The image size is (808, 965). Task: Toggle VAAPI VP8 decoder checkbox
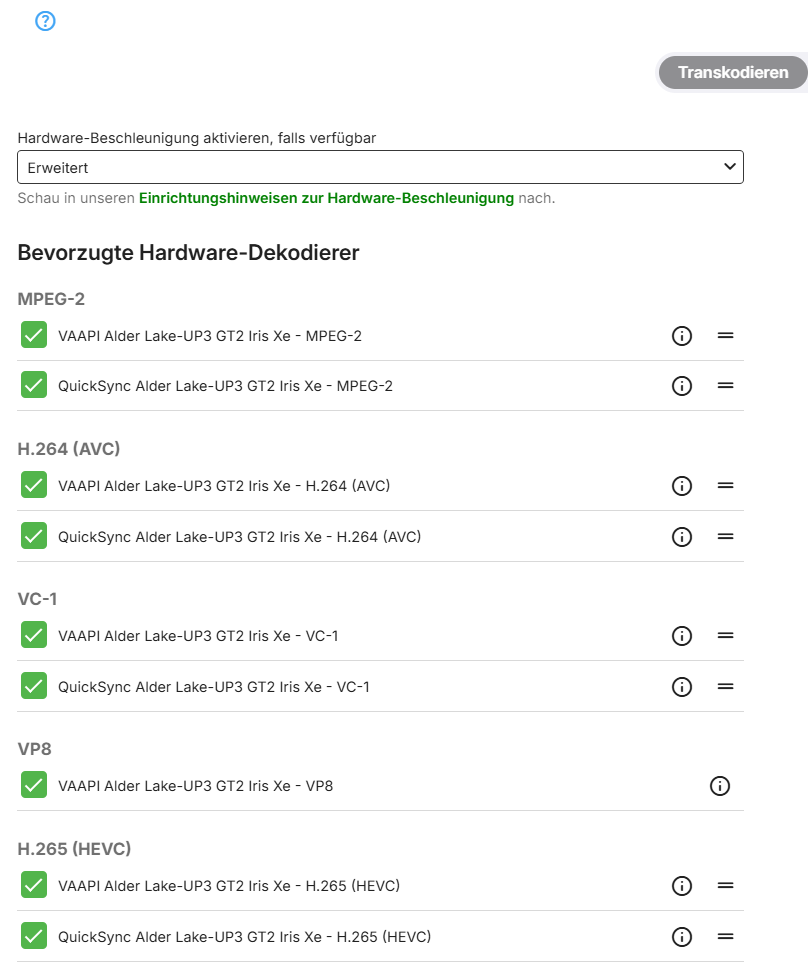34,785
